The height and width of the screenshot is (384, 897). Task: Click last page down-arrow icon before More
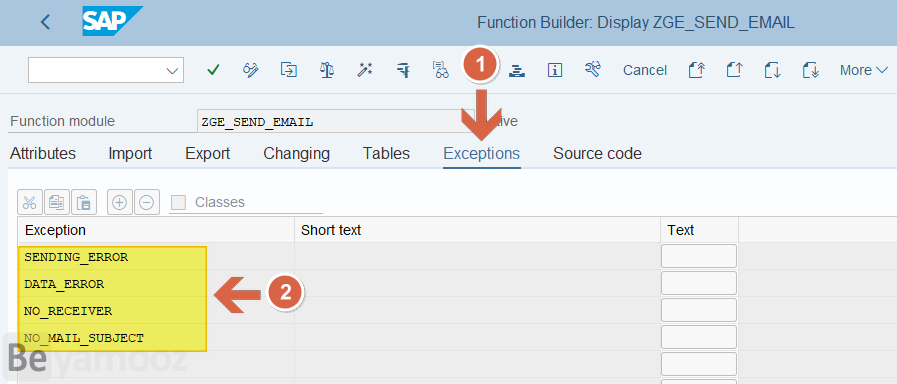click(x=811, y=70)
